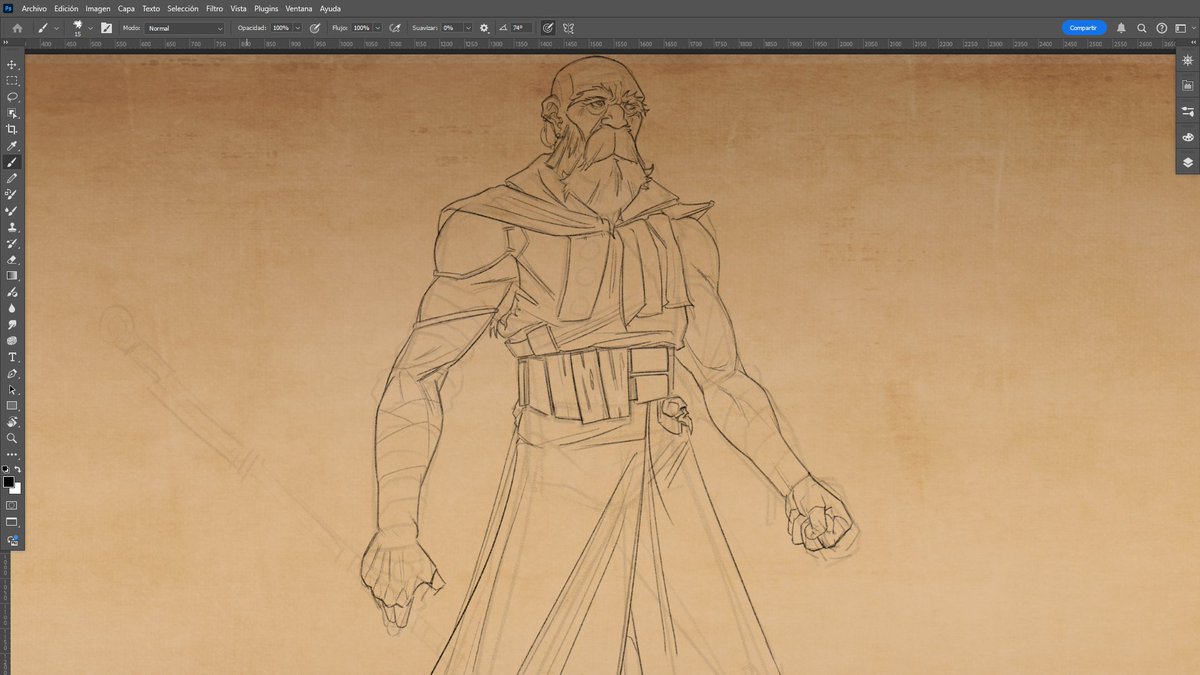Screen dimensions: 1200x675
Task: Select the Lasso tool
Action: (12, 97)
